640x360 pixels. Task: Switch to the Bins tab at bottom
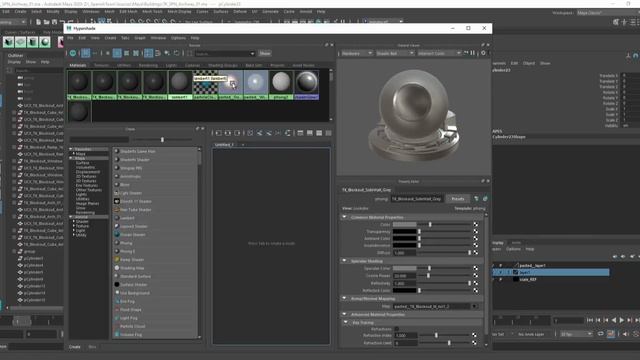(x=92, y=347)
